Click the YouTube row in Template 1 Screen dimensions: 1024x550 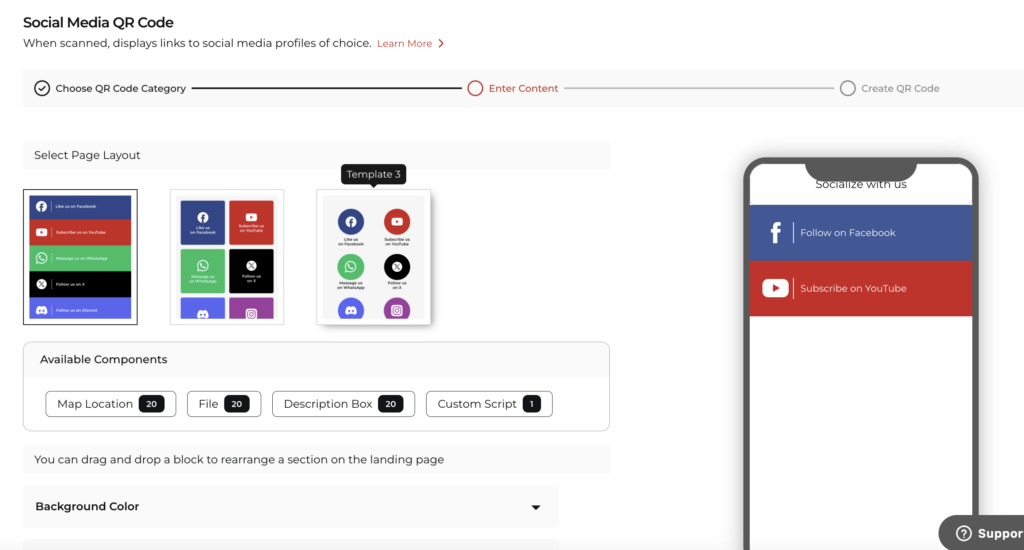click(x=80, y=232)
